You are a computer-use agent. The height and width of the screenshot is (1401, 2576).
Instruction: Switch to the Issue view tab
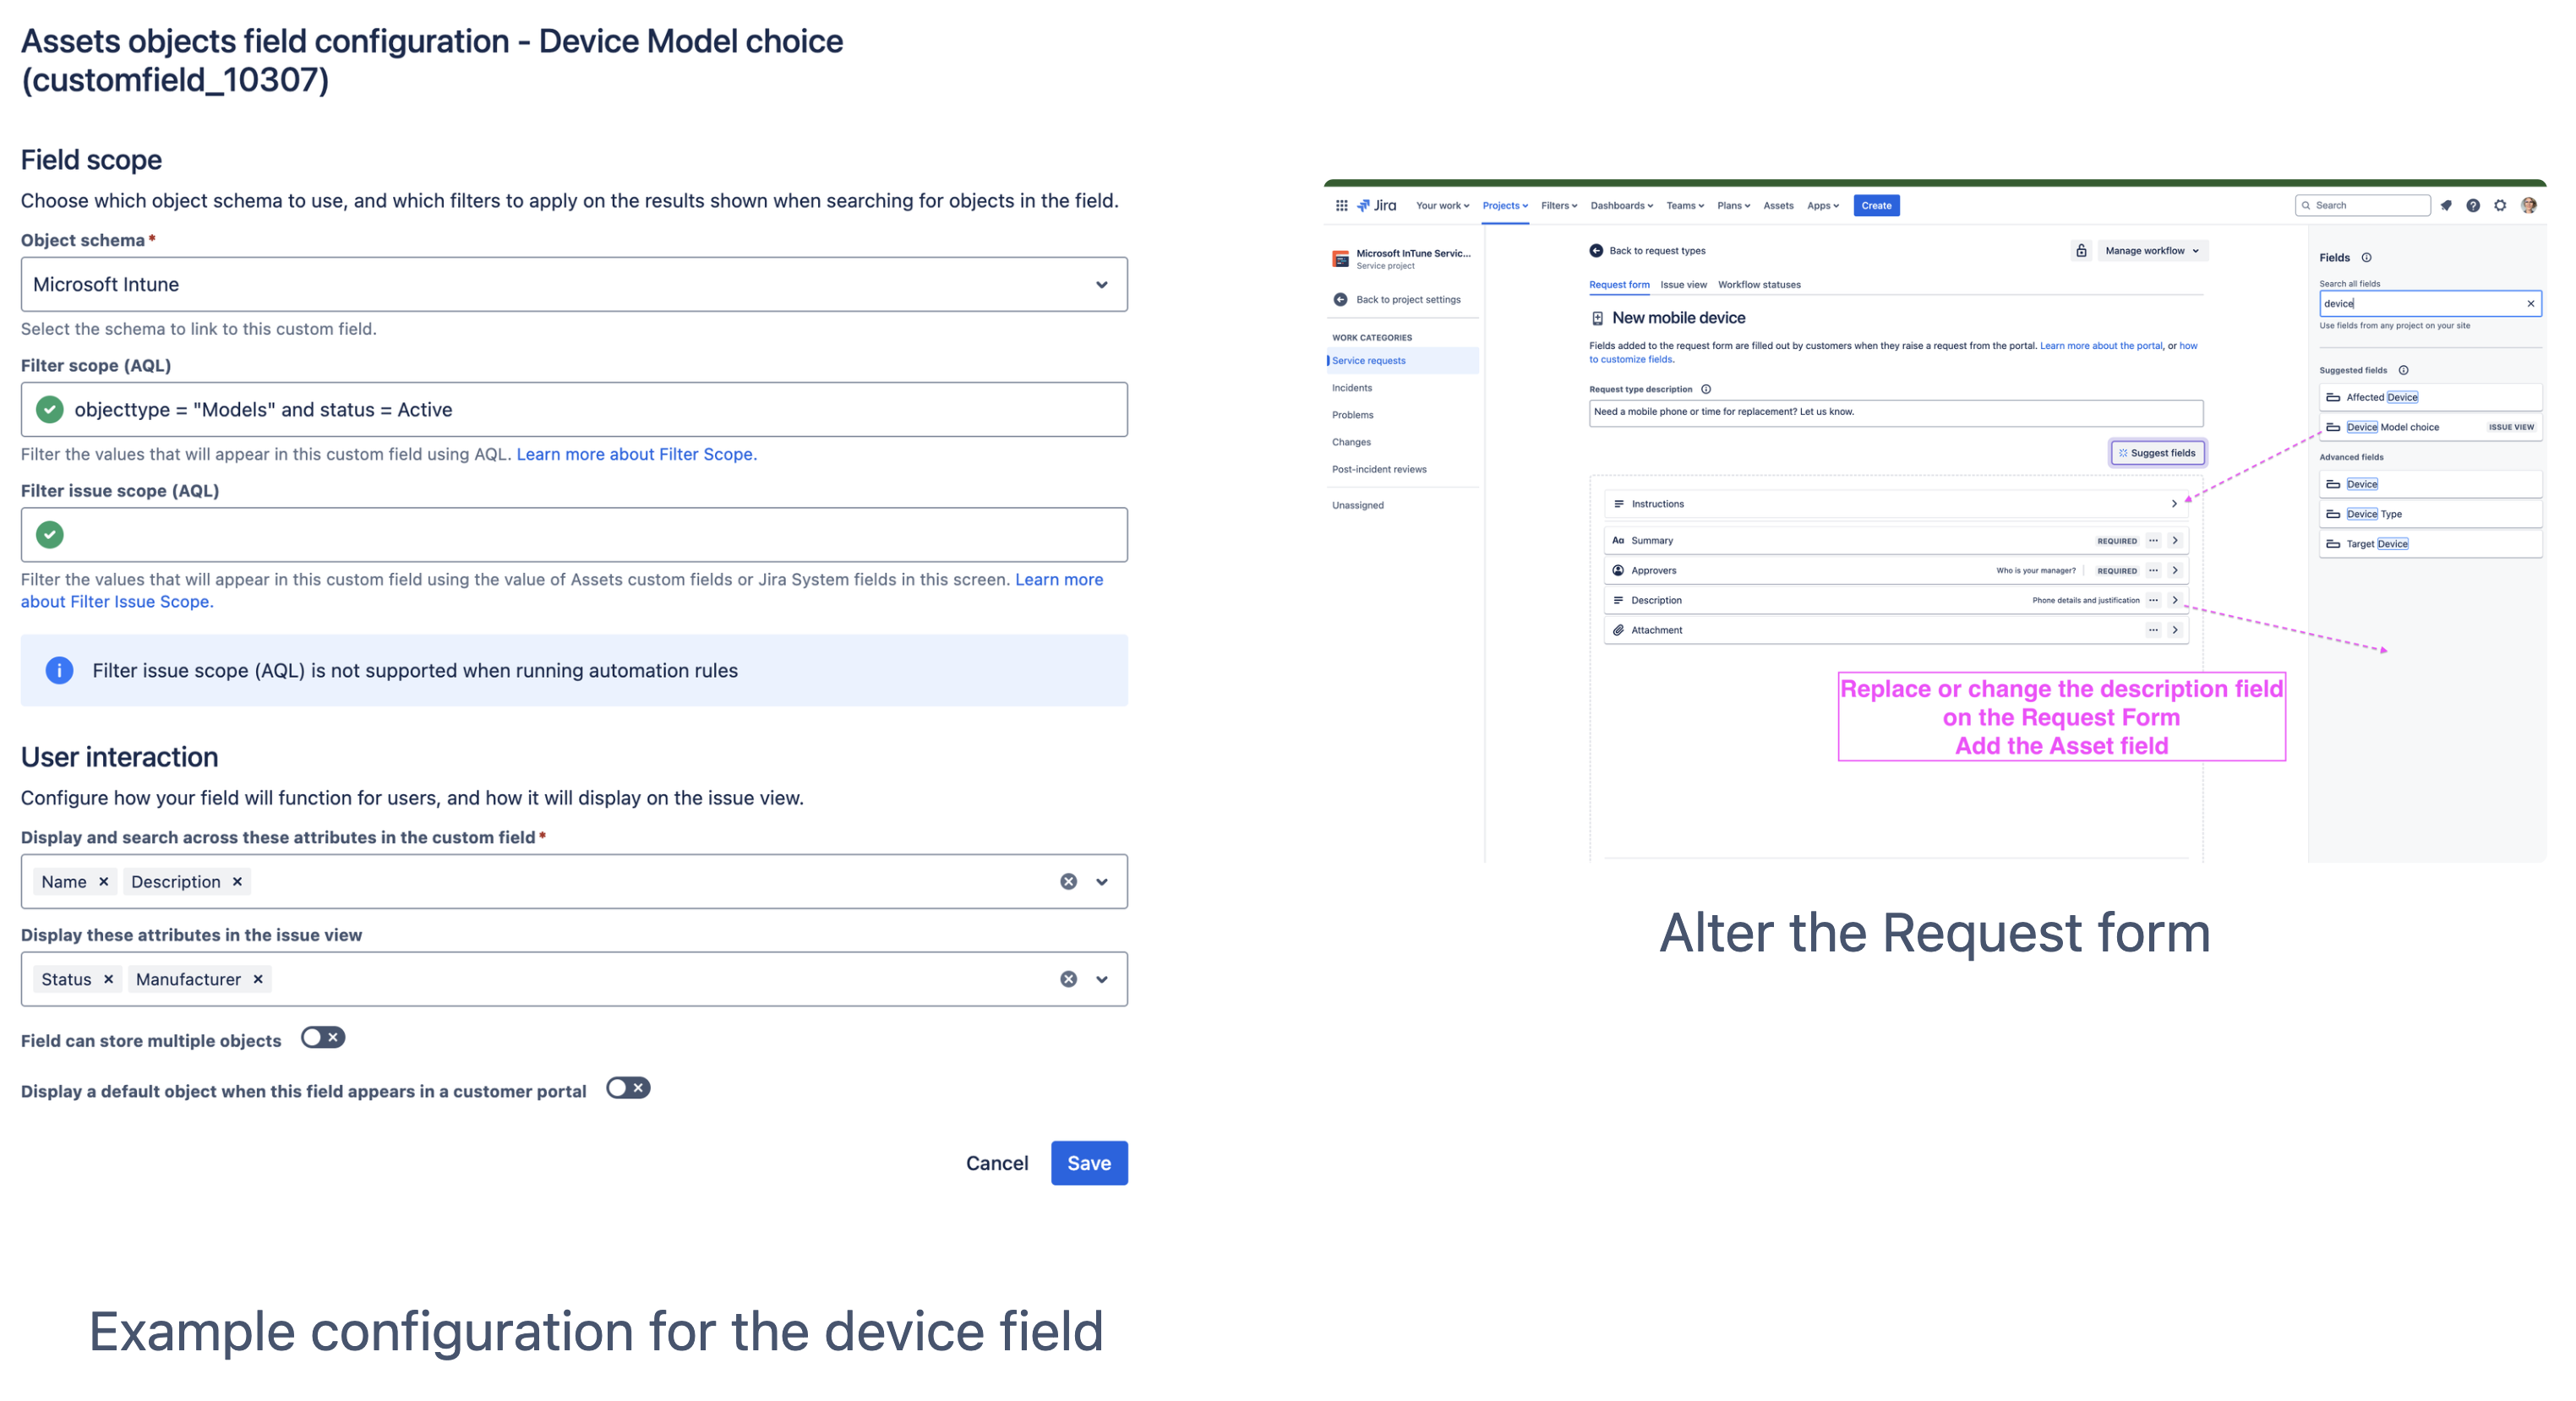click(1684, 285)
